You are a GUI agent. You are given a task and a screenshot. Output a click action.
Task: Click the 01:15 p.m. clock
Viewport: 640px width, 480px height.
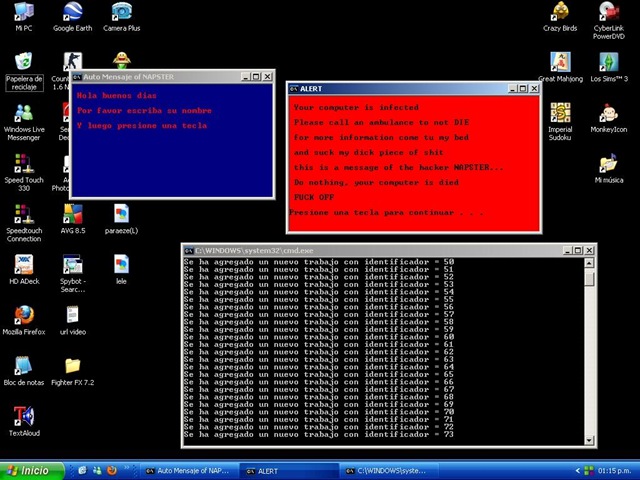[614, 471]
